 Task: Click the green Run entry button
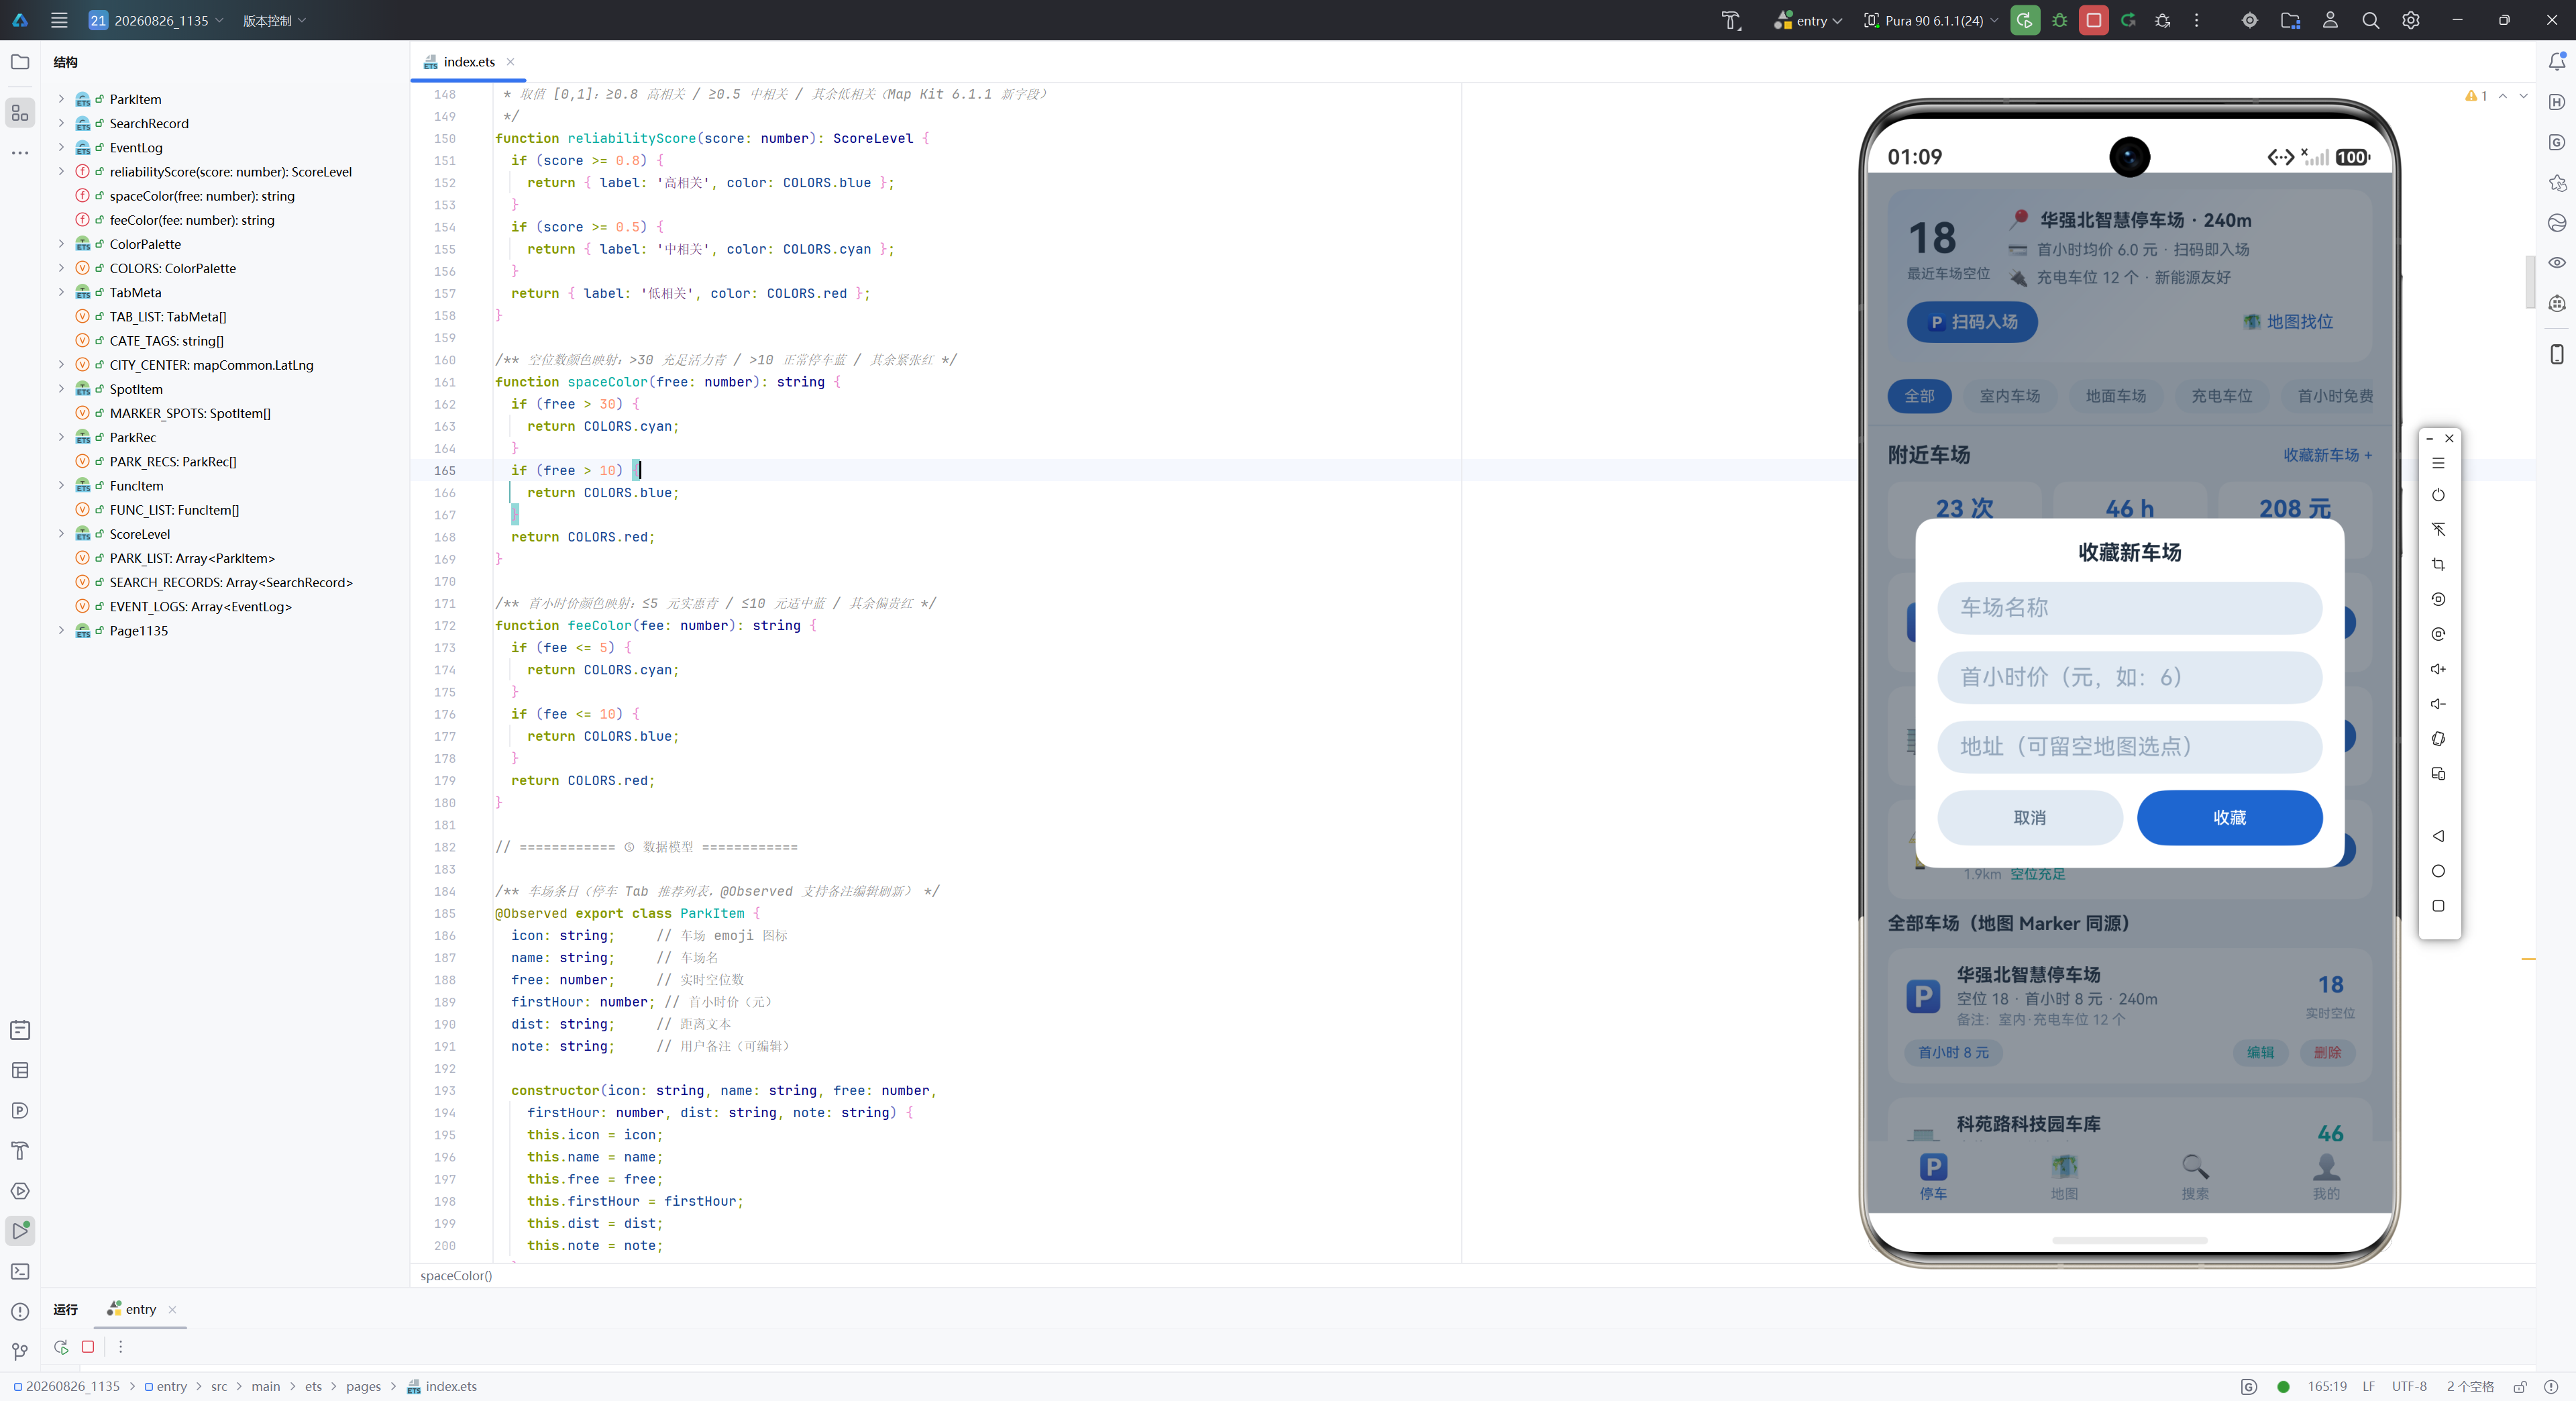(x=2024, y=20)
